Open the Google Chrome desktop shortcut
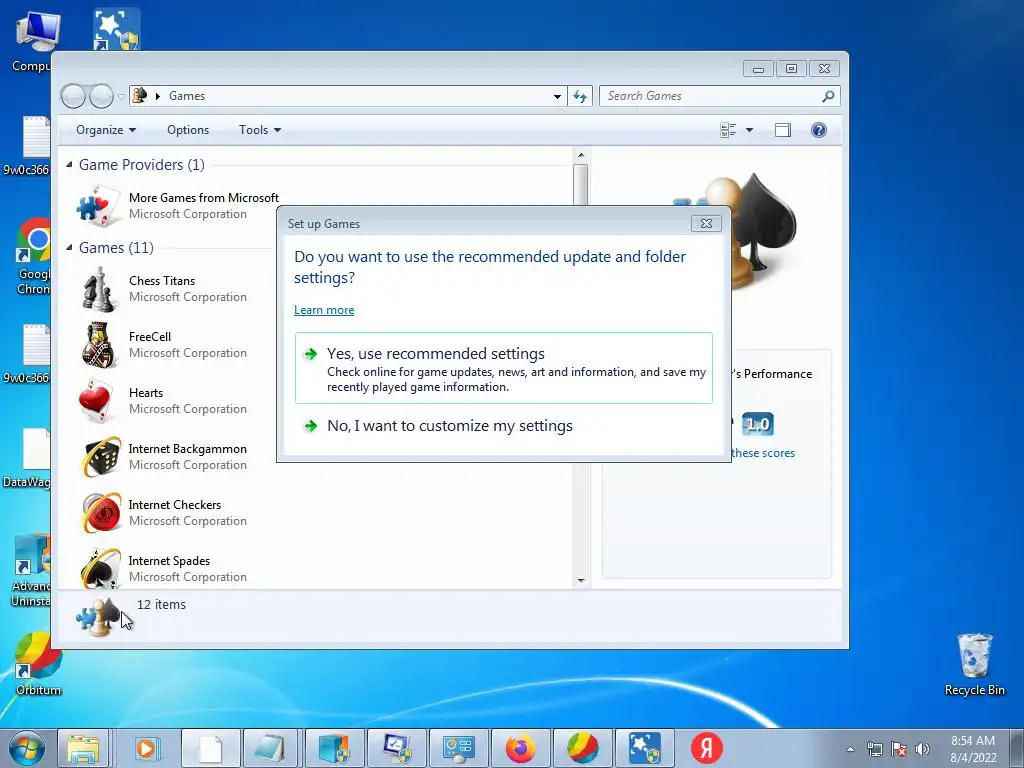Image resolution: width=1024 pixels, height=768 pixels. pos(34,256)
